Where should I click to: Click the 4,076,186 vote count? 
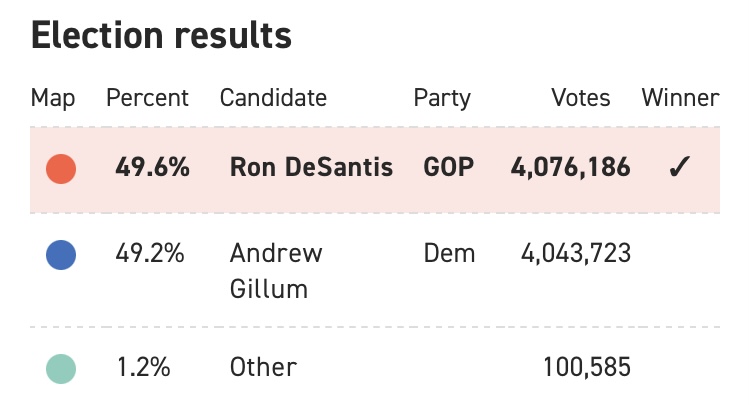coord(571,168)
